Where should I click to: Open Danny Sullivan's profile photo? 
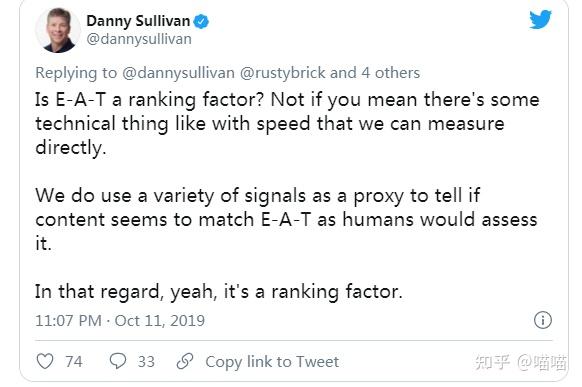(x=58, y=30)
